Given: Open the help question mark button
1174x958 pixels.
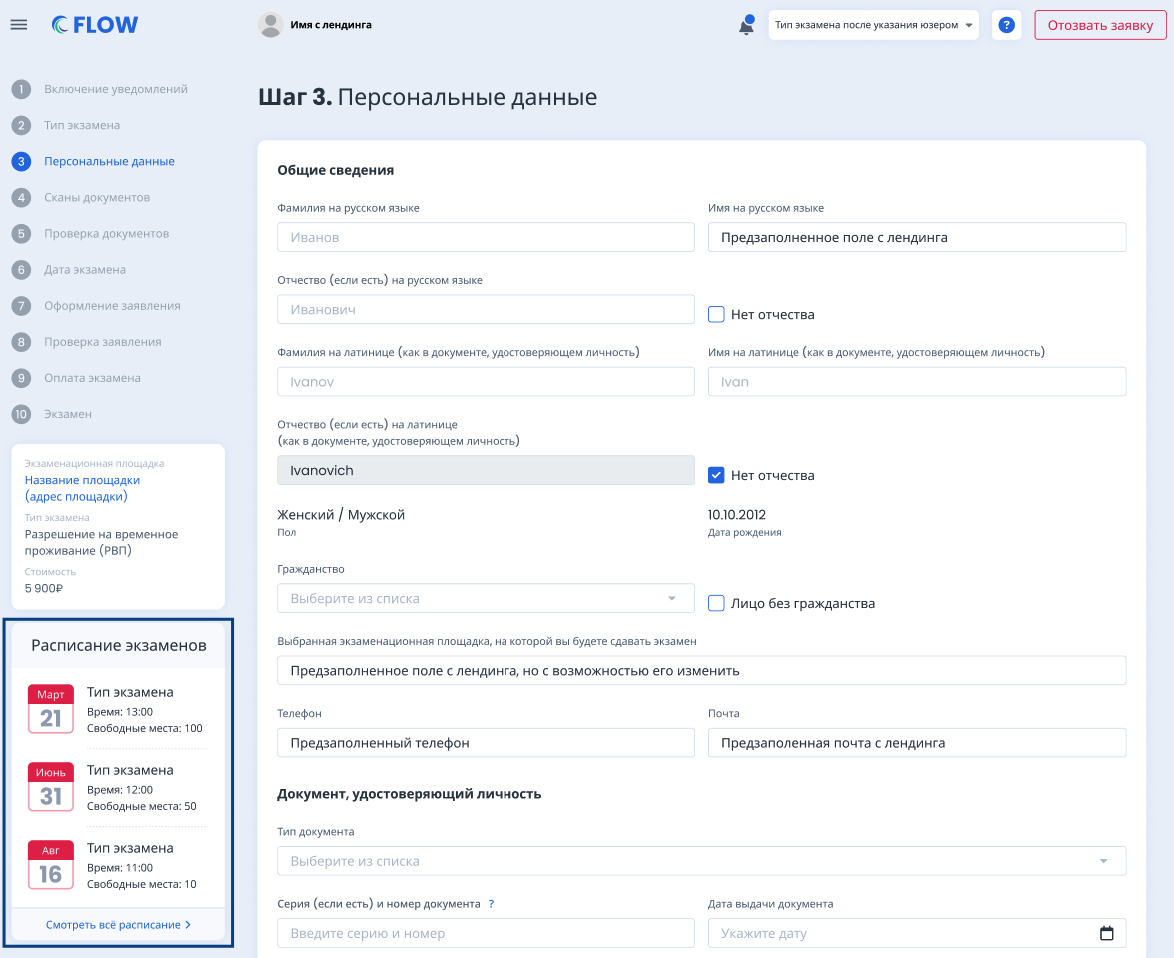Looking at the screenshot, I should pyautogui.click(x=1006, y=25).
